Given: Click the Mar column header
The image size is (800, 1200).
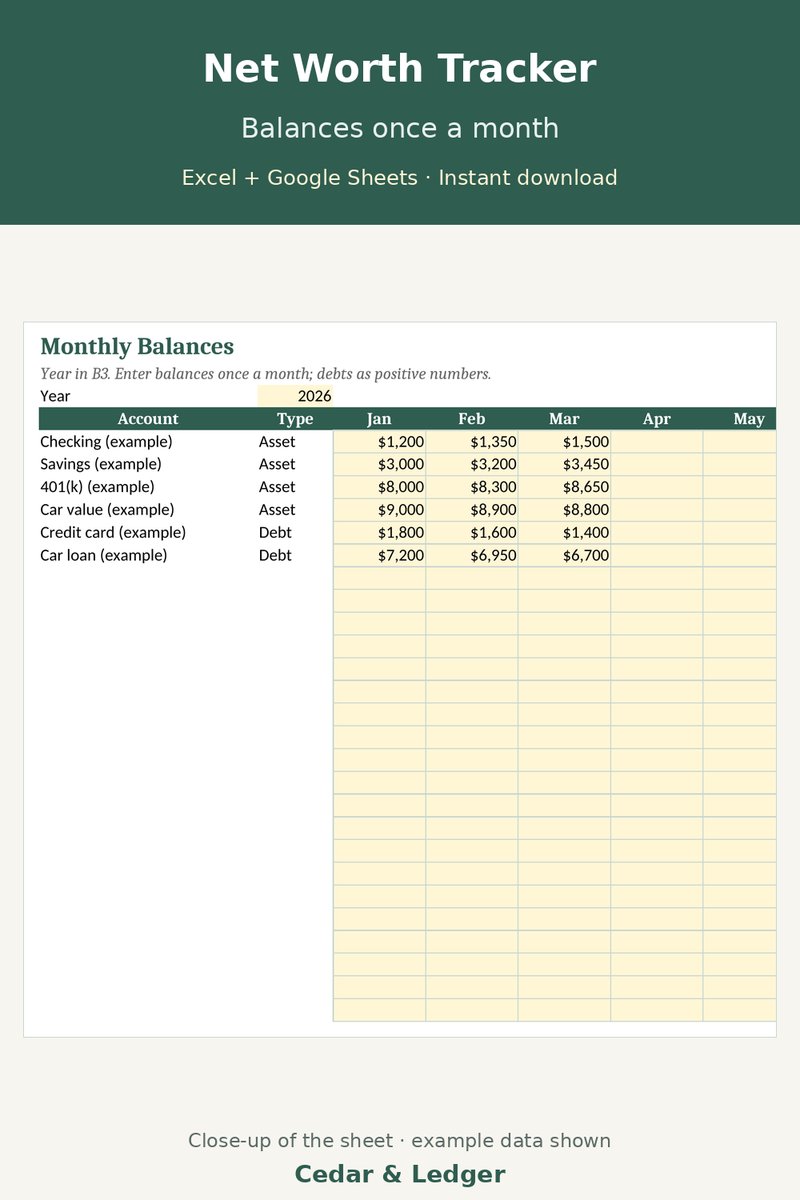Looking at the screenshot, I should tap(564, 419).
